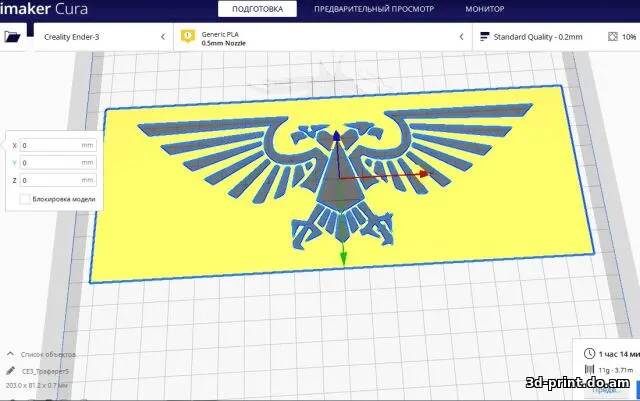The width and height of the screenshot is (640, 401).
Task: Collapse the Список объектов list
Action: coord(10,354)
